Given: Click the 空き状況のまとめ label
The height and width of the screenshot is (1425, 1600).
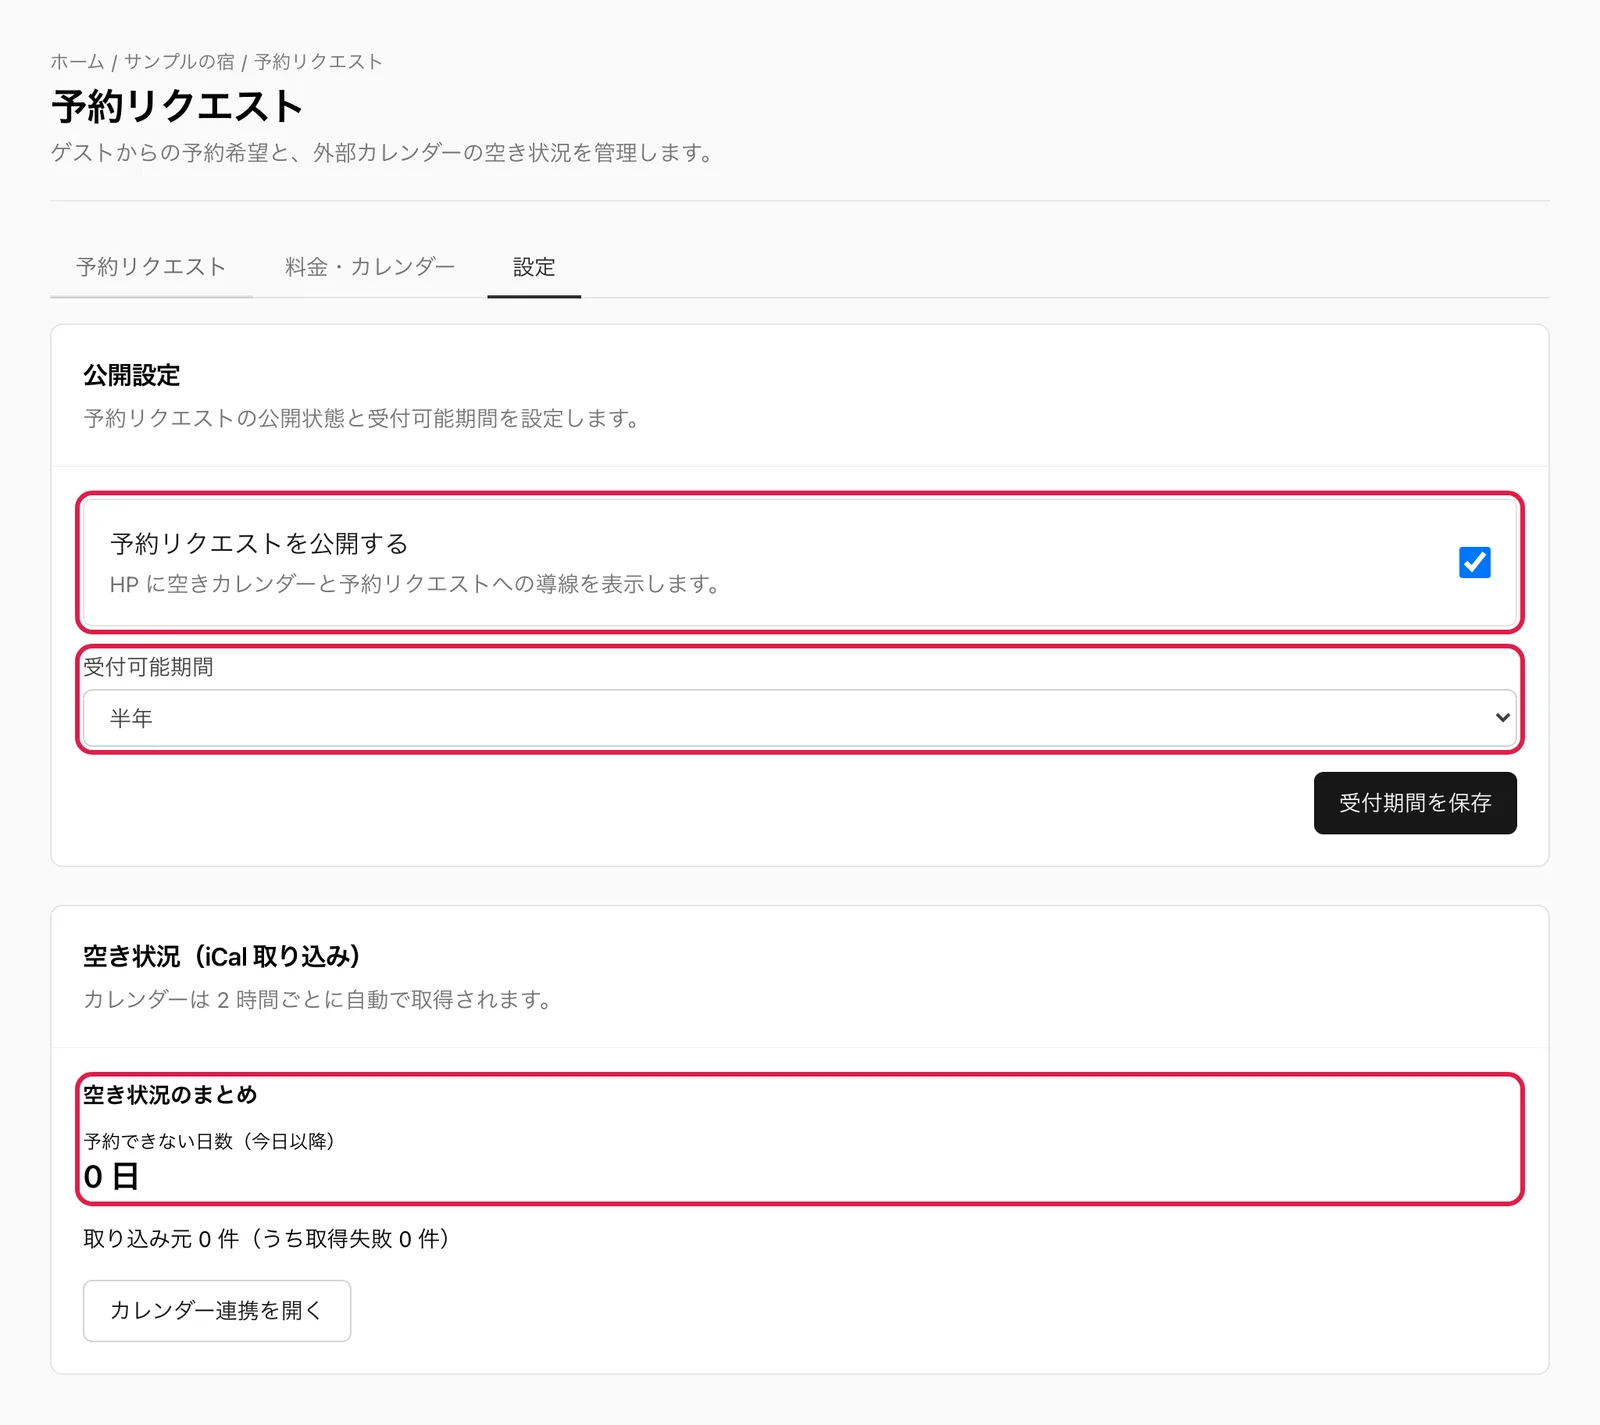Looking at the screenshot, I should coord(170,1095).
